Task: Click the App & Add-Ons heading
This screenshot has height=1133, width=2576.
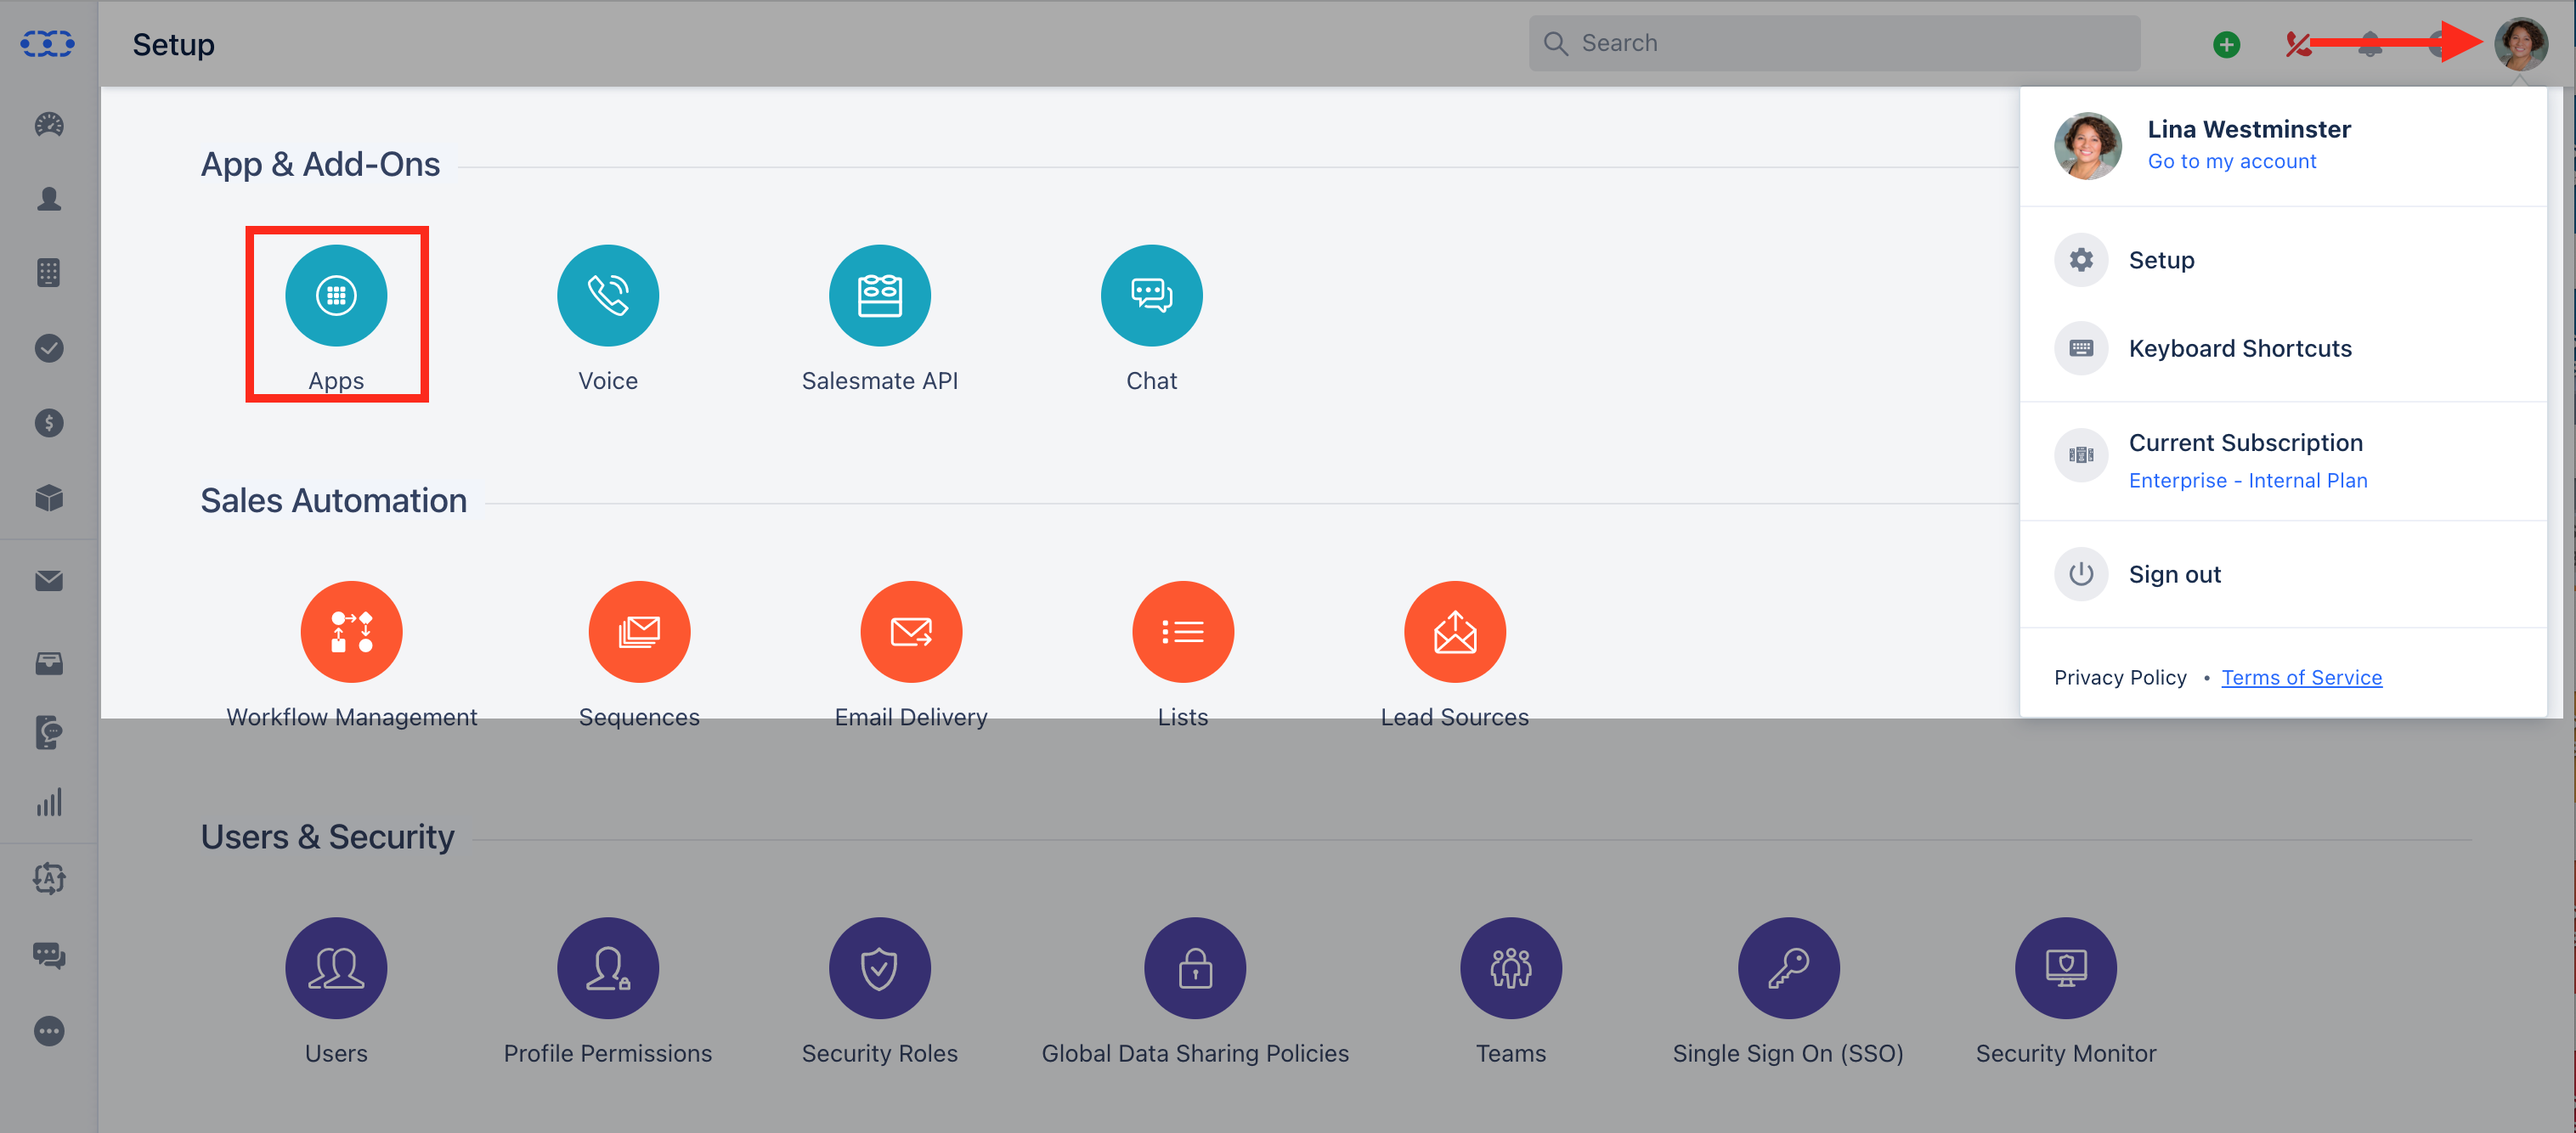Action: 320,163
